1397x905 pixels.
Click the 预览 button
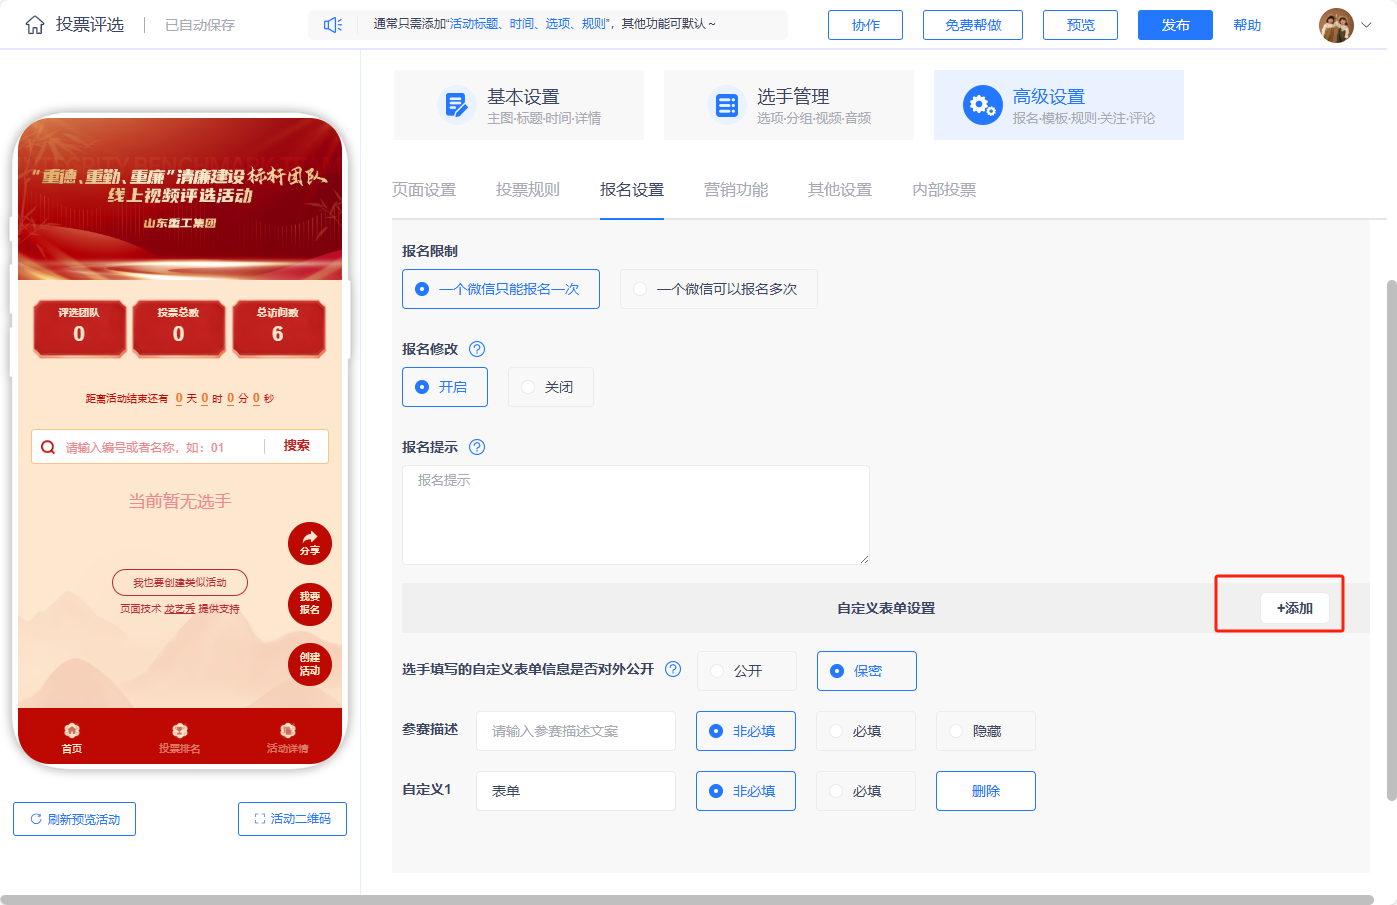tap(1081, 25)
